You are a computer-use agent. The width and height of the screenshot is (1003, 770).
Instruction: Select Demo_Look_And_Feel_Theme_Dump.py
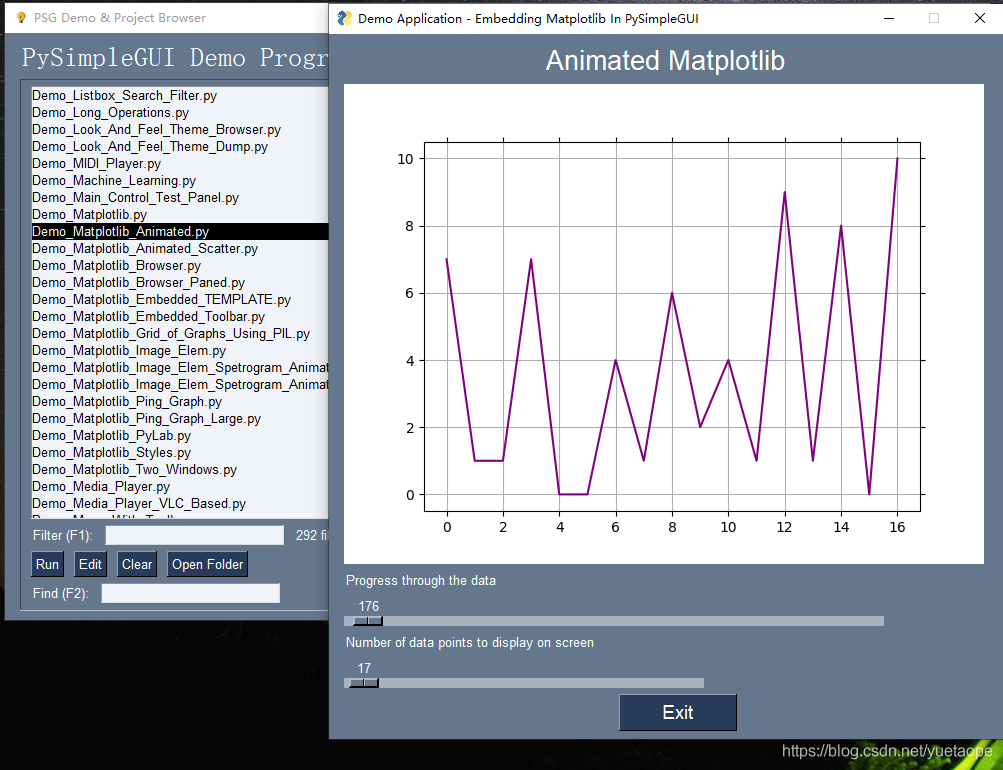[180, 146]
